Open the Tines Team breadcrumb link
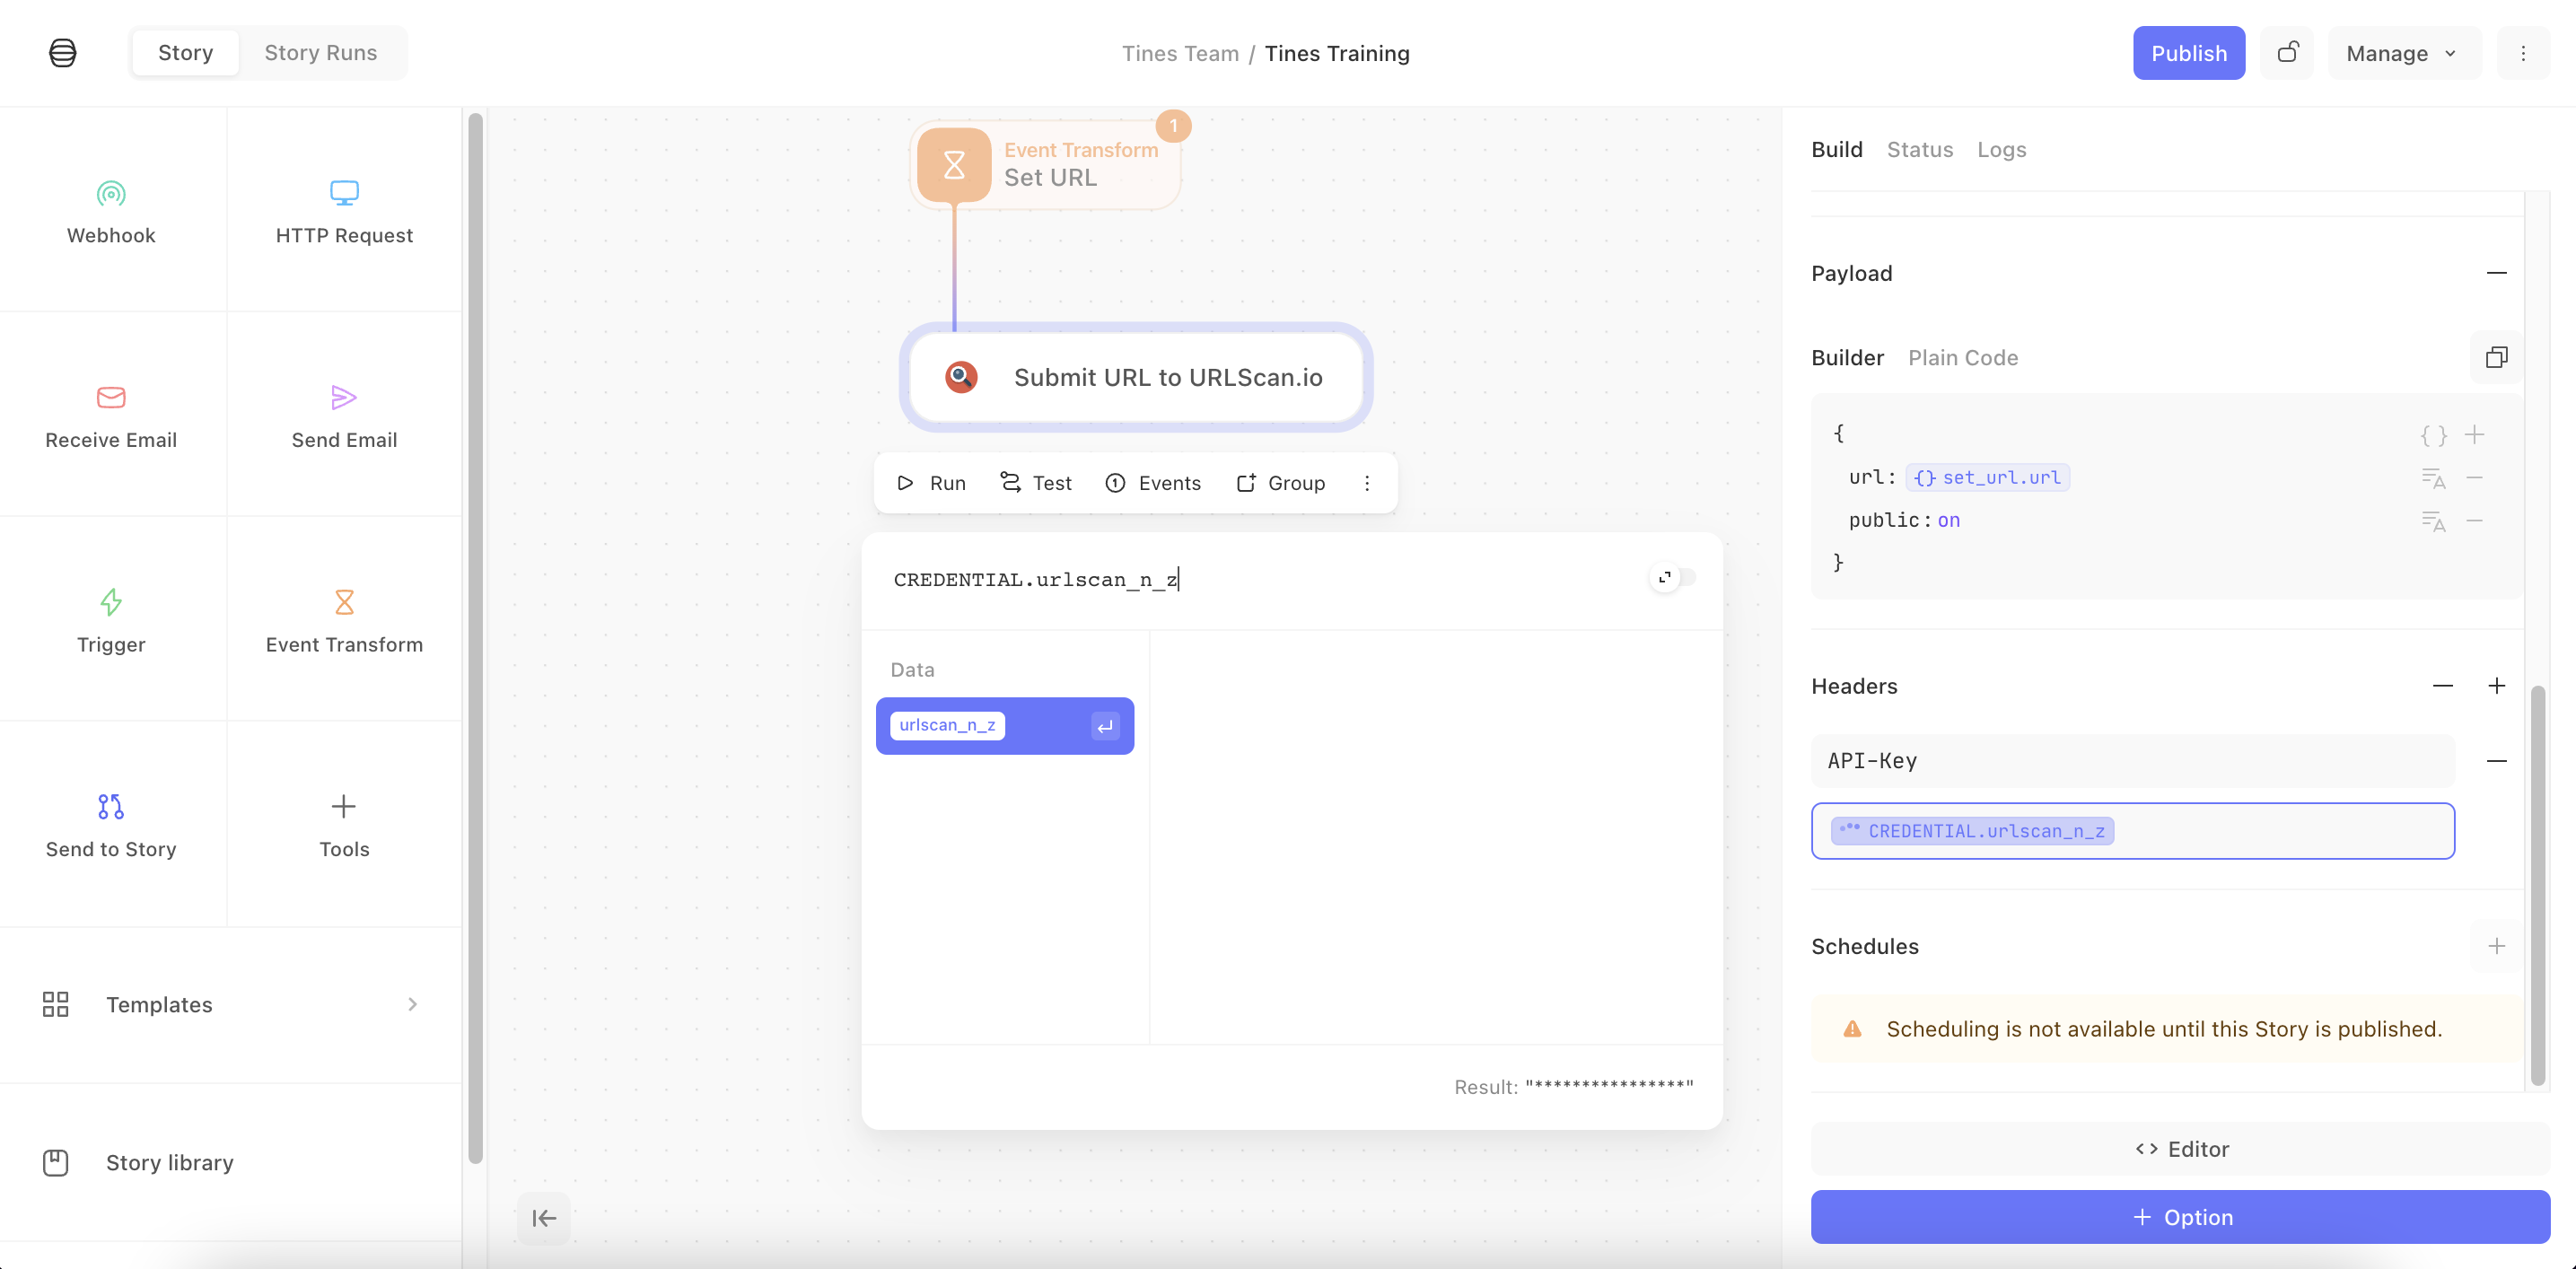Viewport: 2576px width, 1269px height. pyautogui.click(x=1180, y=54)
